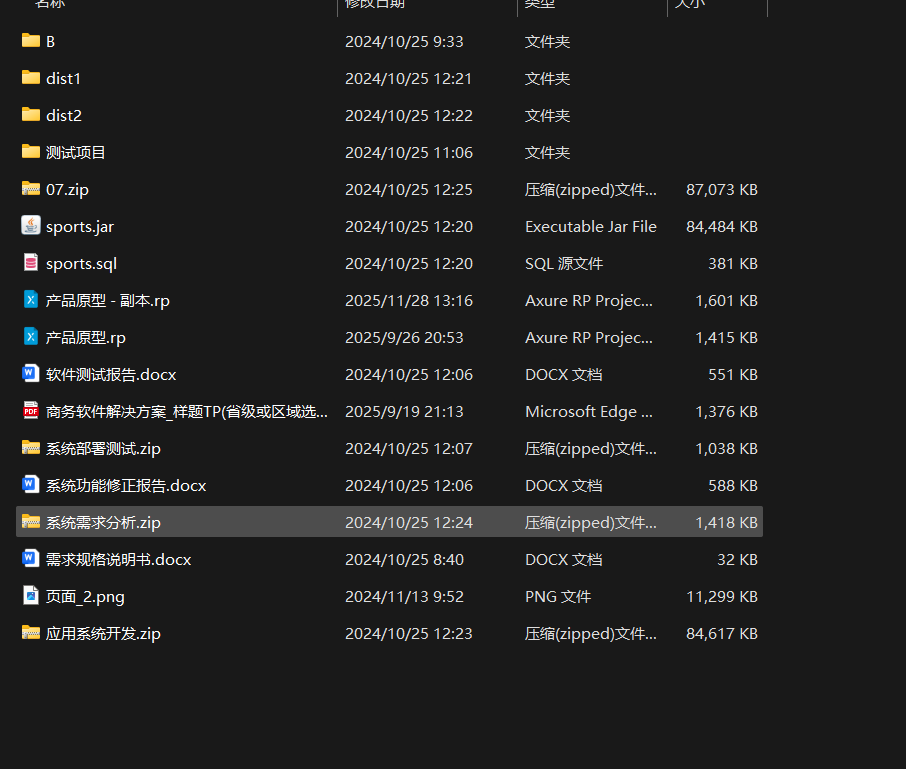Screen dimensions: 906x769
Task: Sort files by the 修改日期 column header
Action: 375,4
